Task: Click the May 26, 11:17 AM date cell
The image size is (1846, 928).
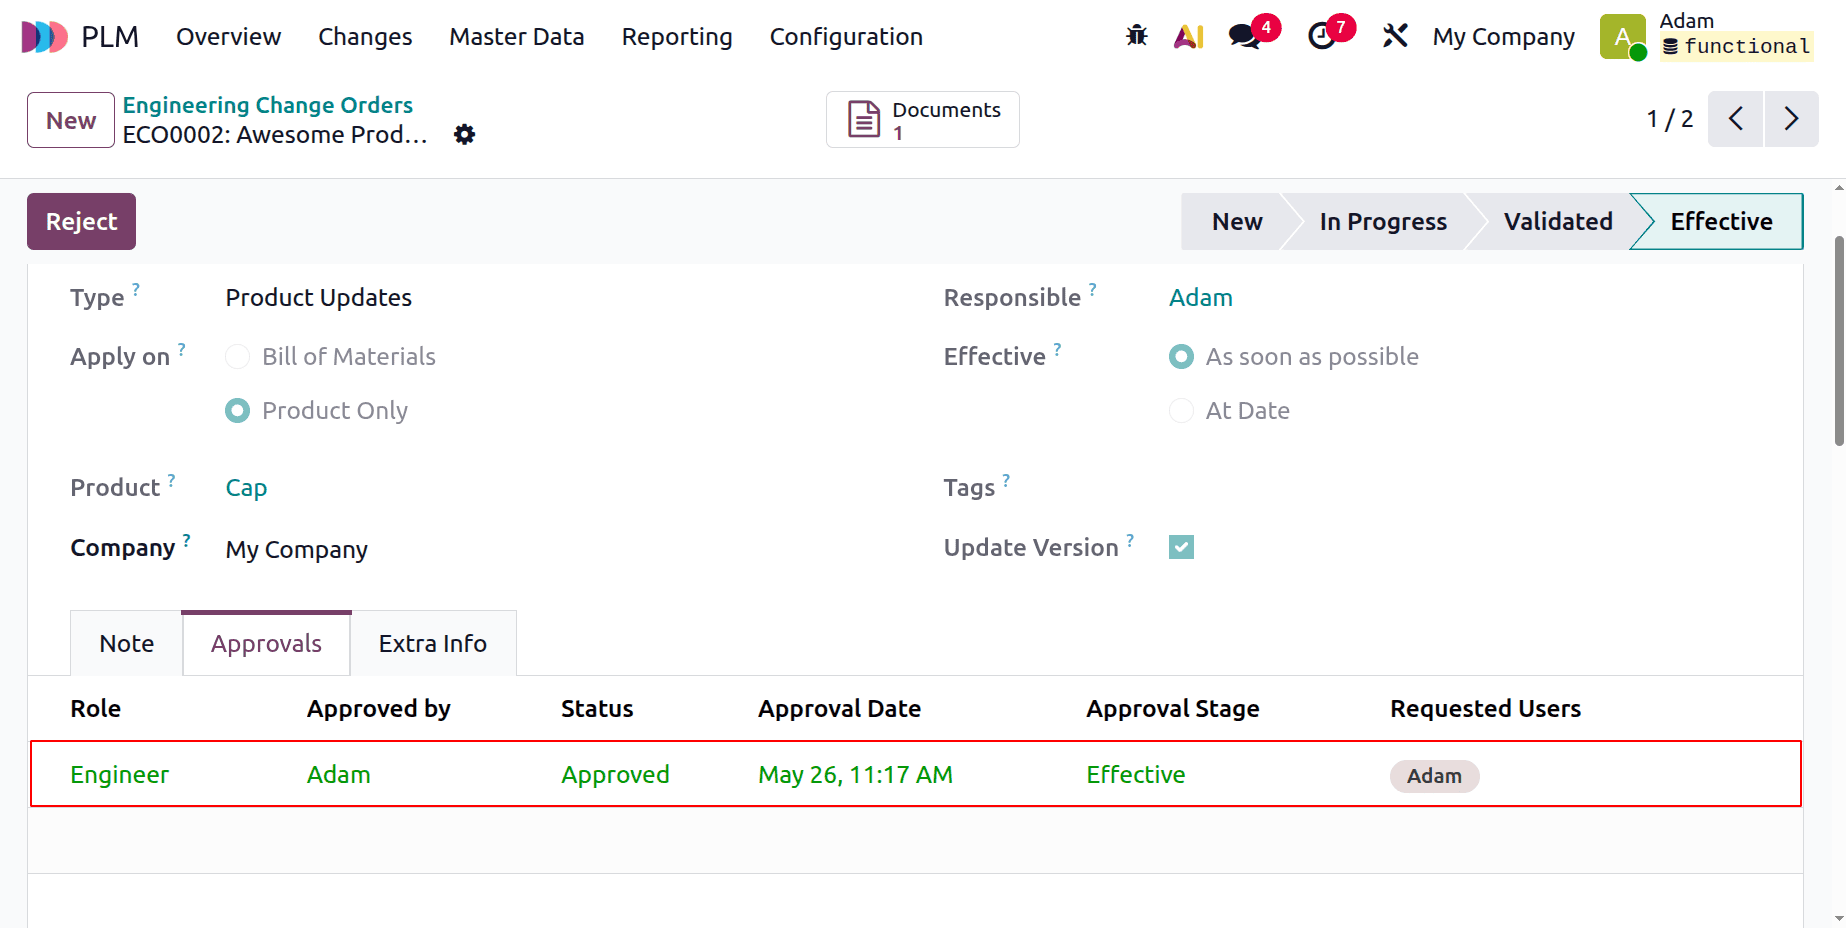Action: (855, 775)
